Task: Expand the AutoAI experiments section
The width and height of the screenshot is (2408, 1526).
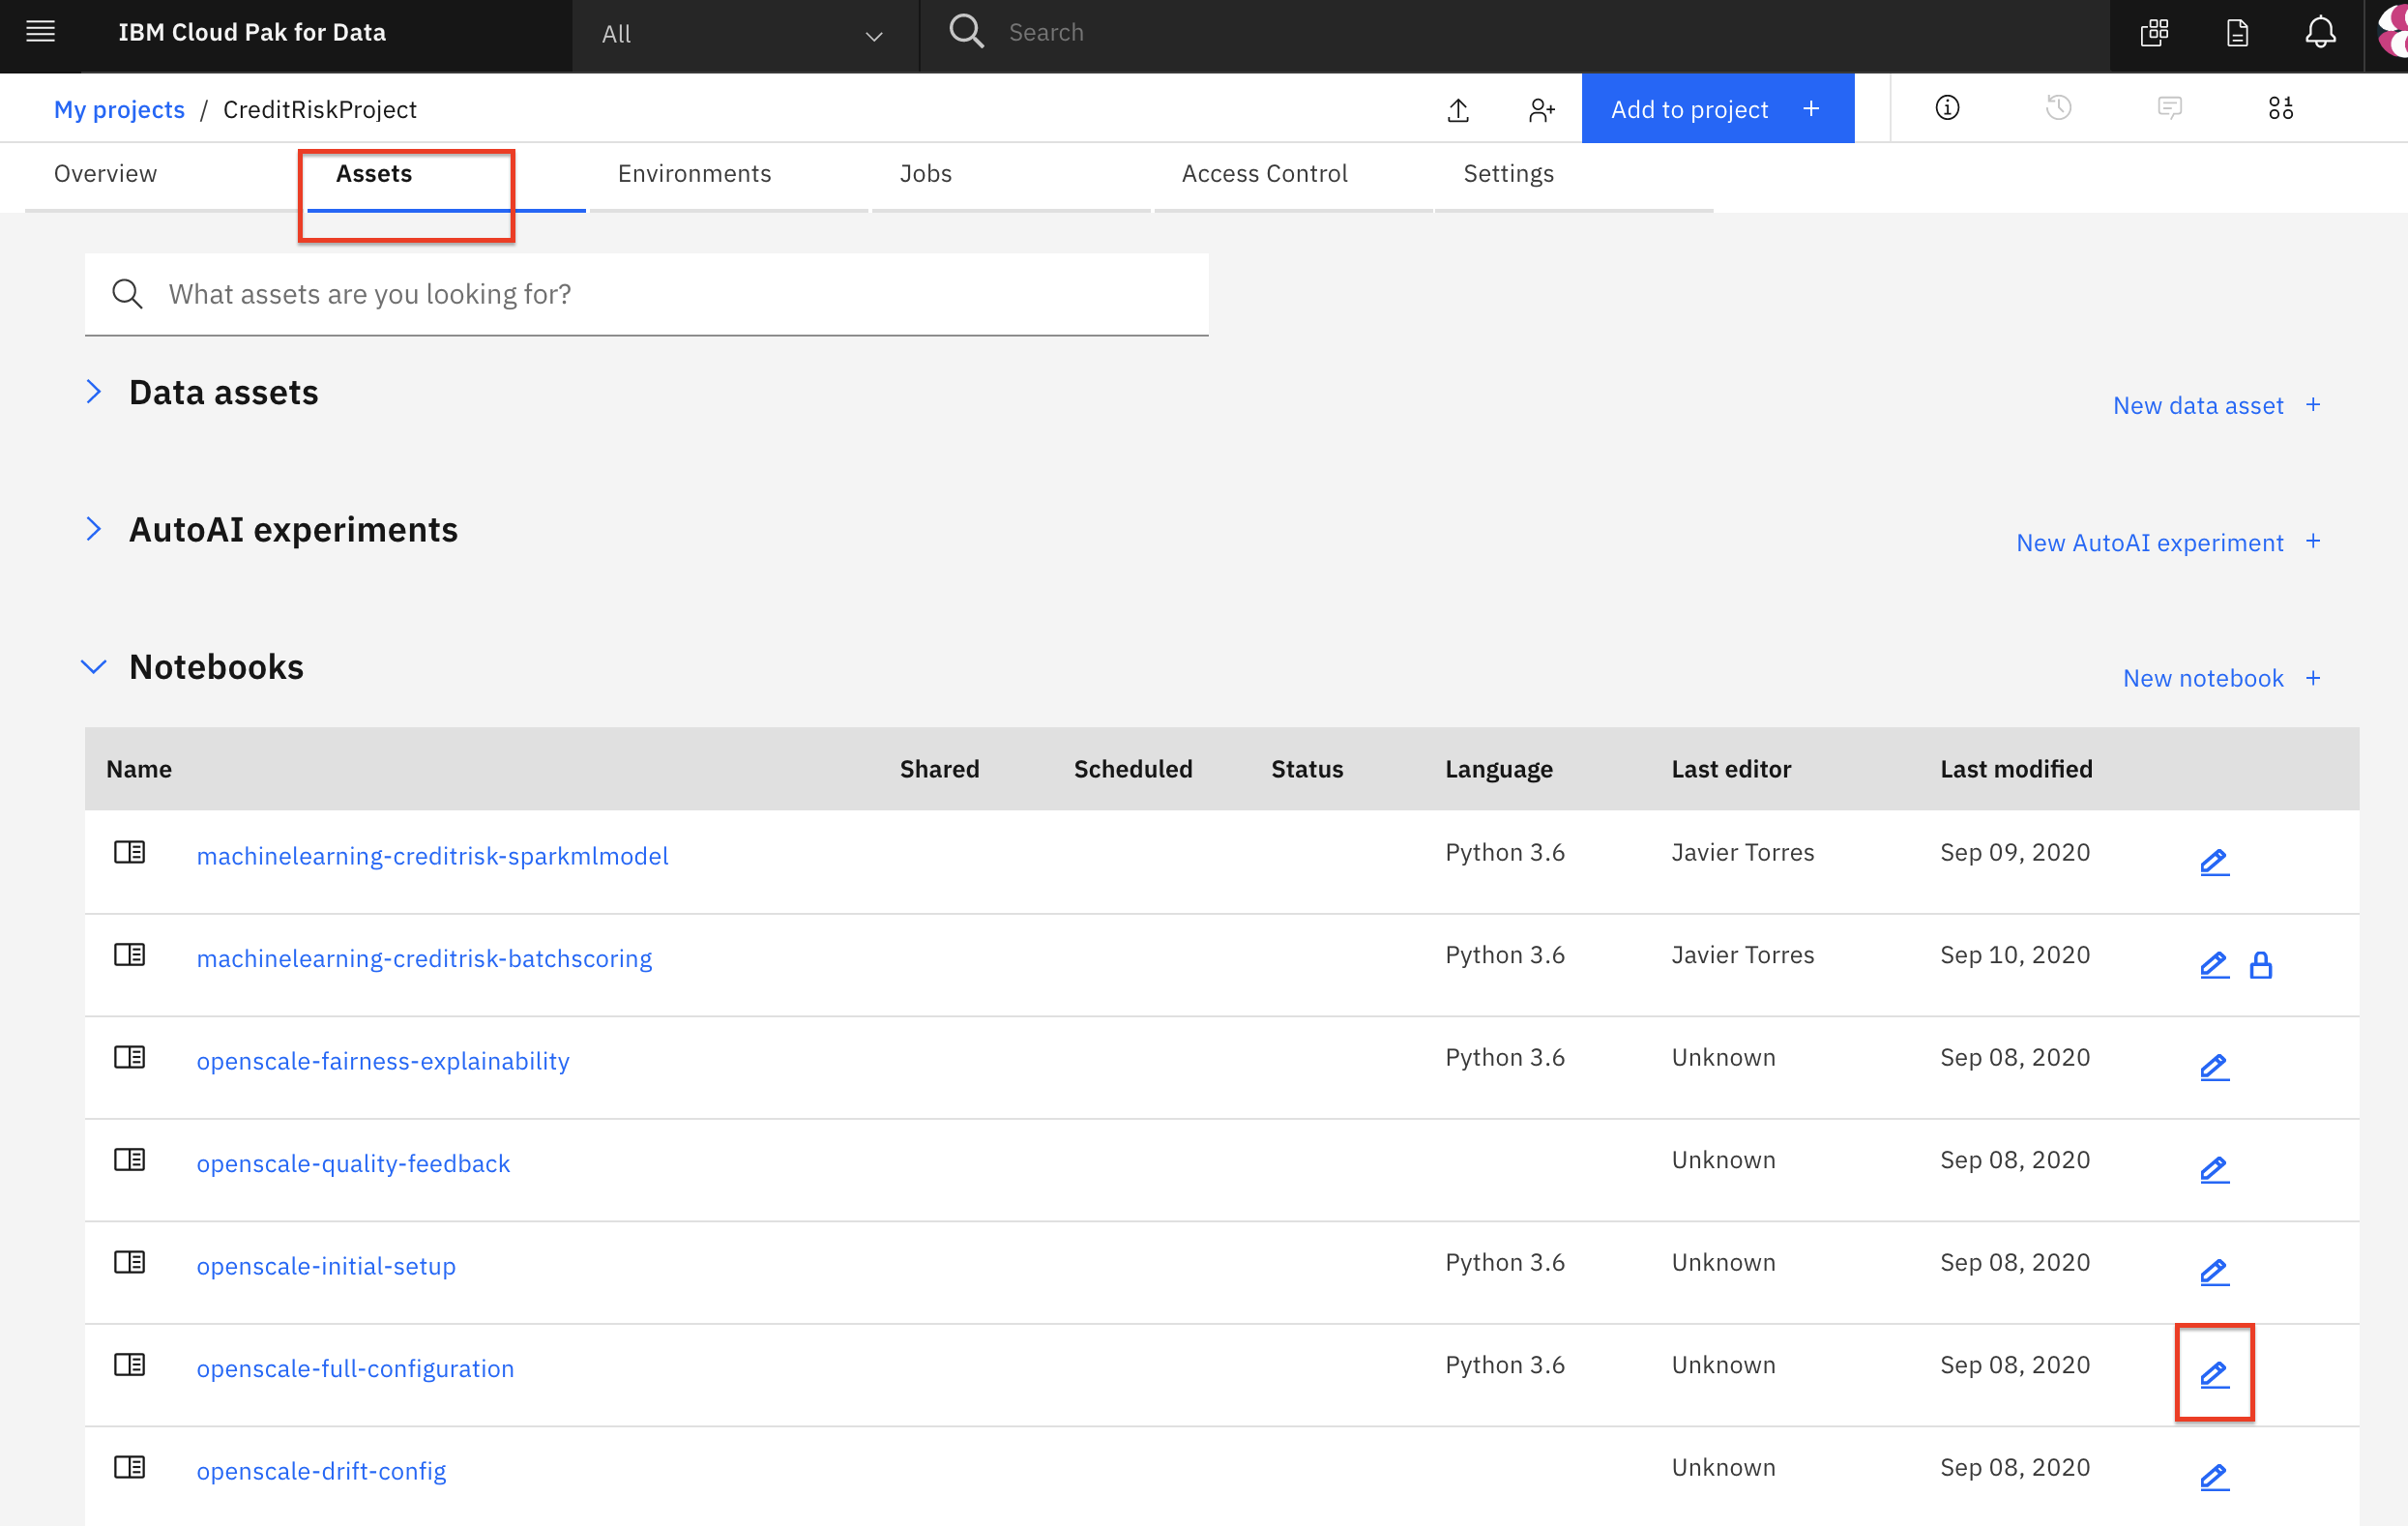Action: coord(95,529)
